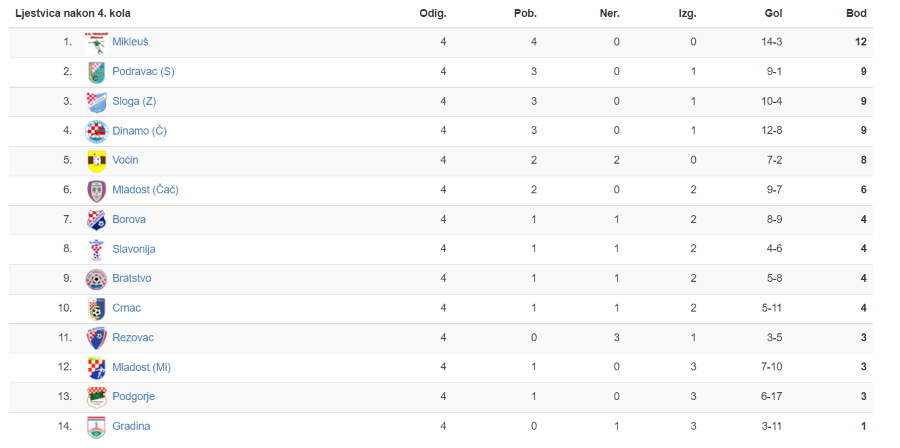The height and width of the screenshot is (448, 900).
Task: Click the Rezovac shield logo
Action: (x=96, y=338)
